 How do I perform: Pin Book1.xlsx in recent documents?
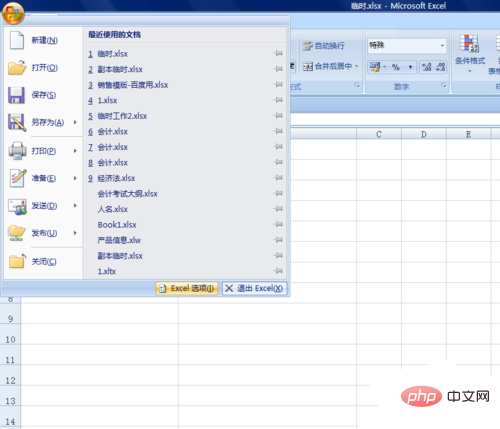click(x=278, y=224)
